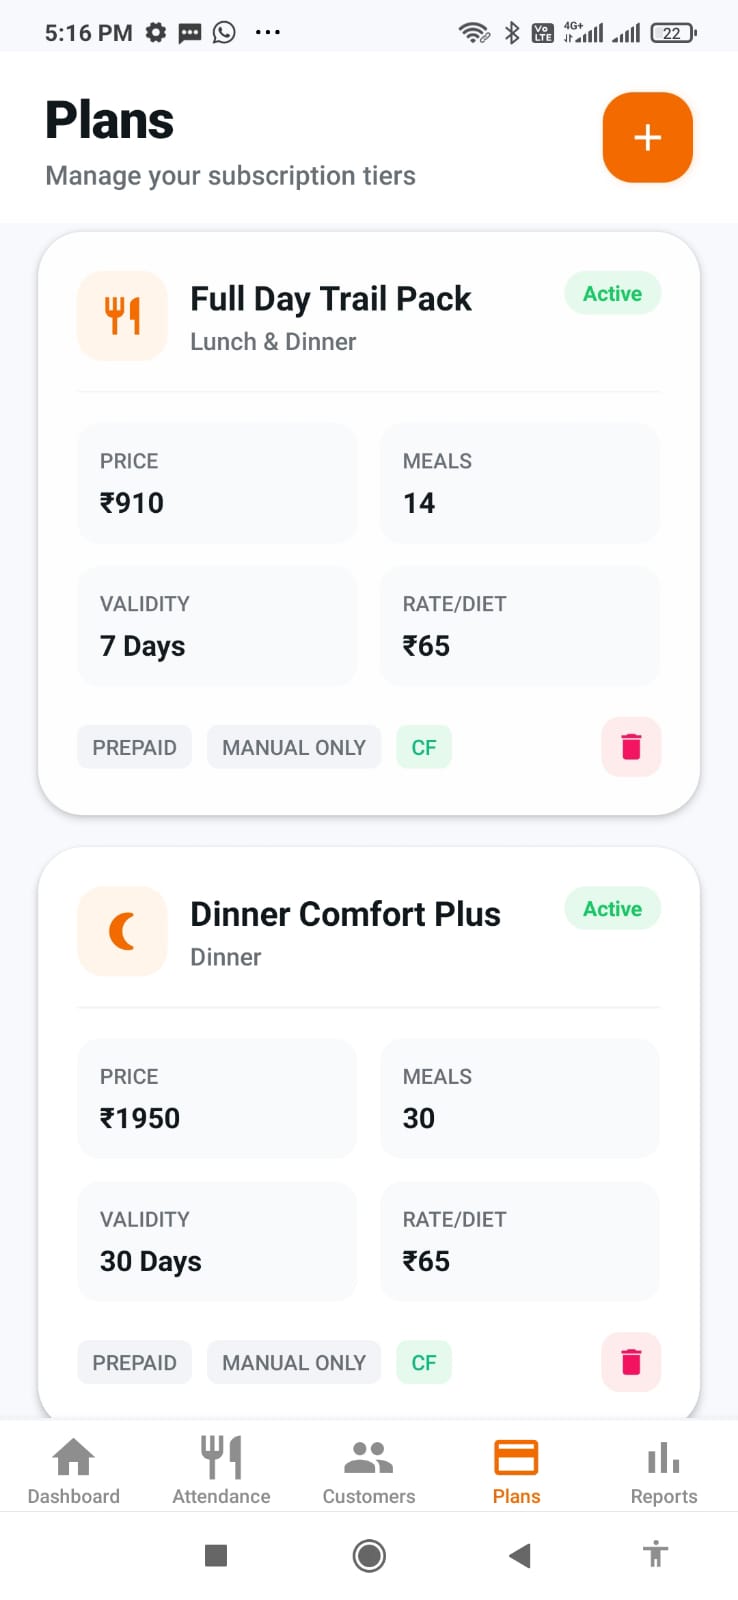
Task: Open the Dashboard tab
Action: click(74, 1470)
